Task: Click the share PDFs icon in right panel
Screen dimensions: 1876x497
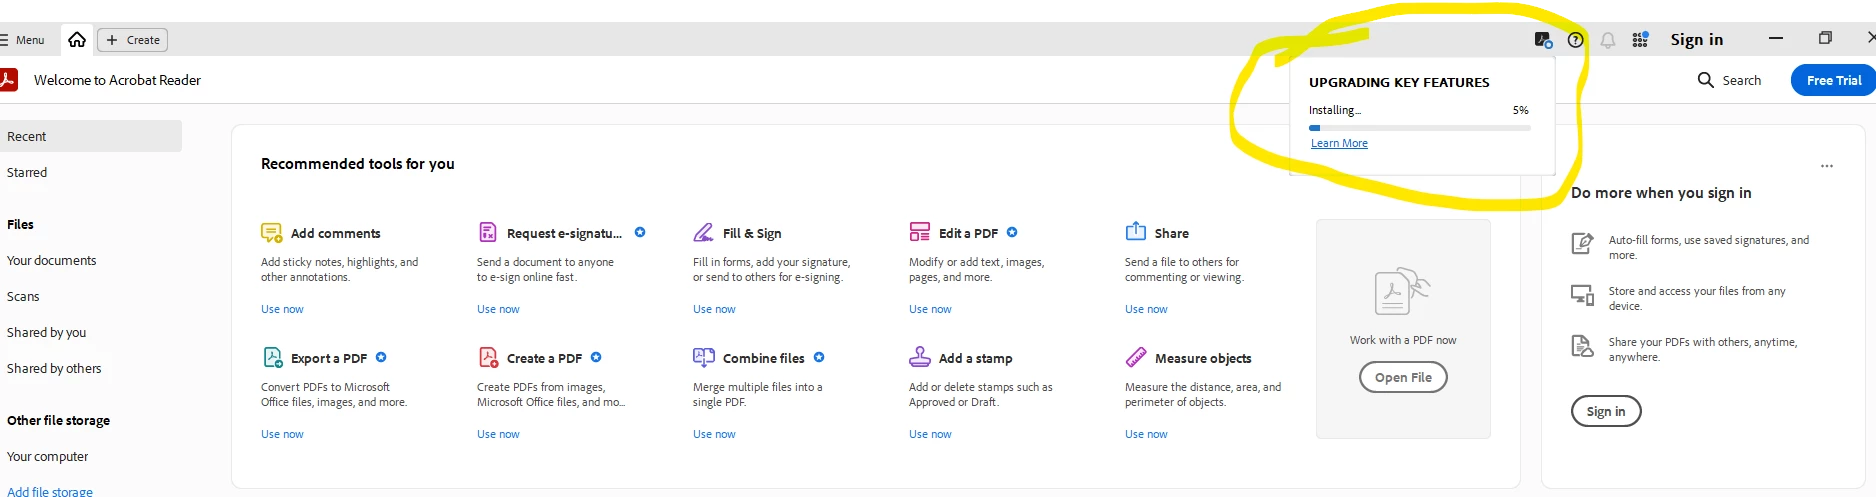Action: click(1582, 346)
